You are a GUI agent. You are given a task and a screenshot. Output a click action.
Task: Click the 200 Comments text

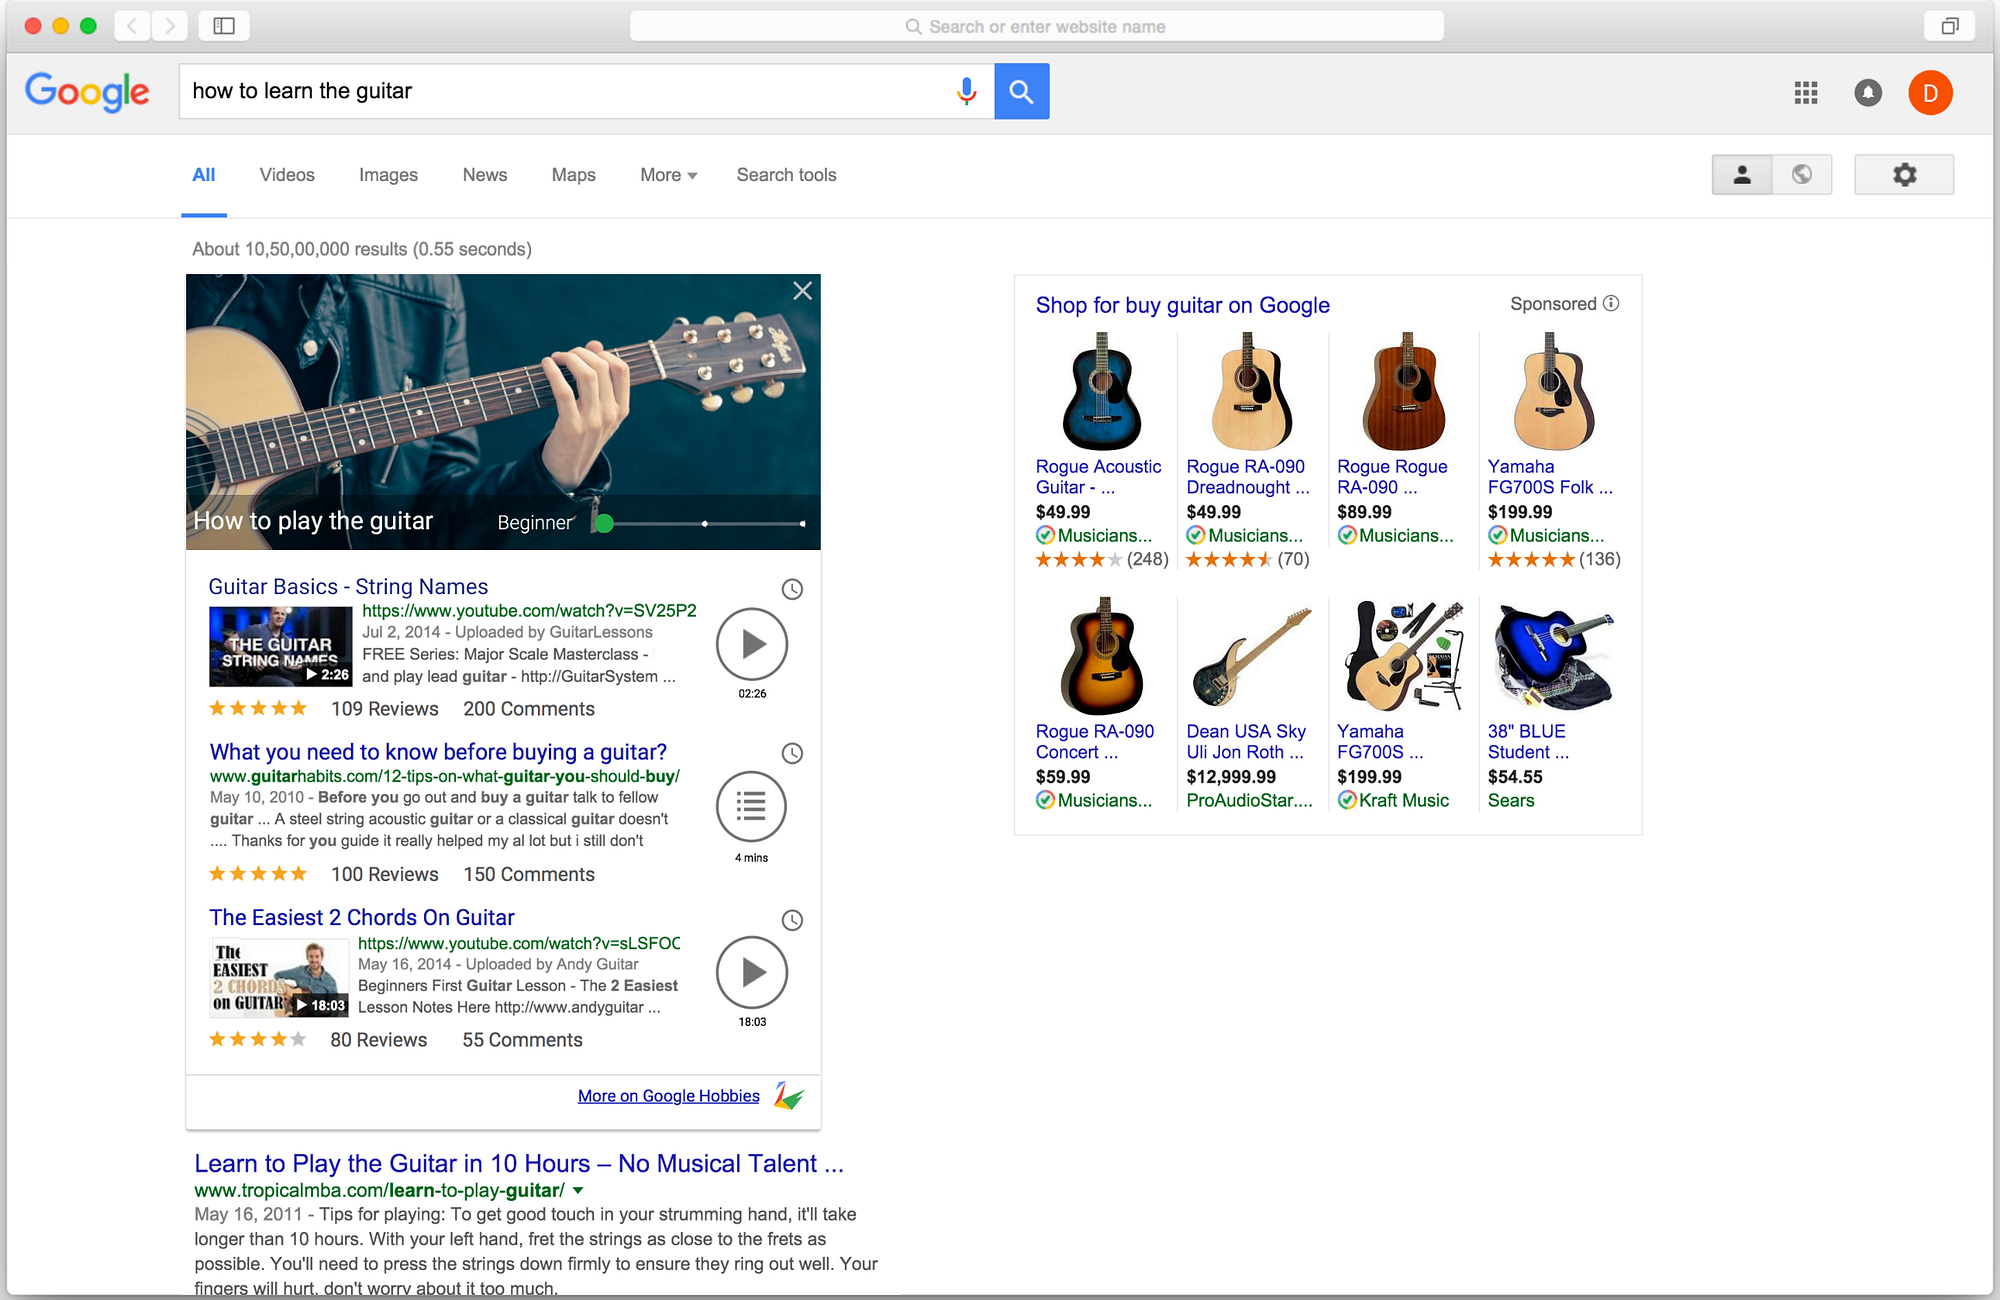tap(529, 709)
